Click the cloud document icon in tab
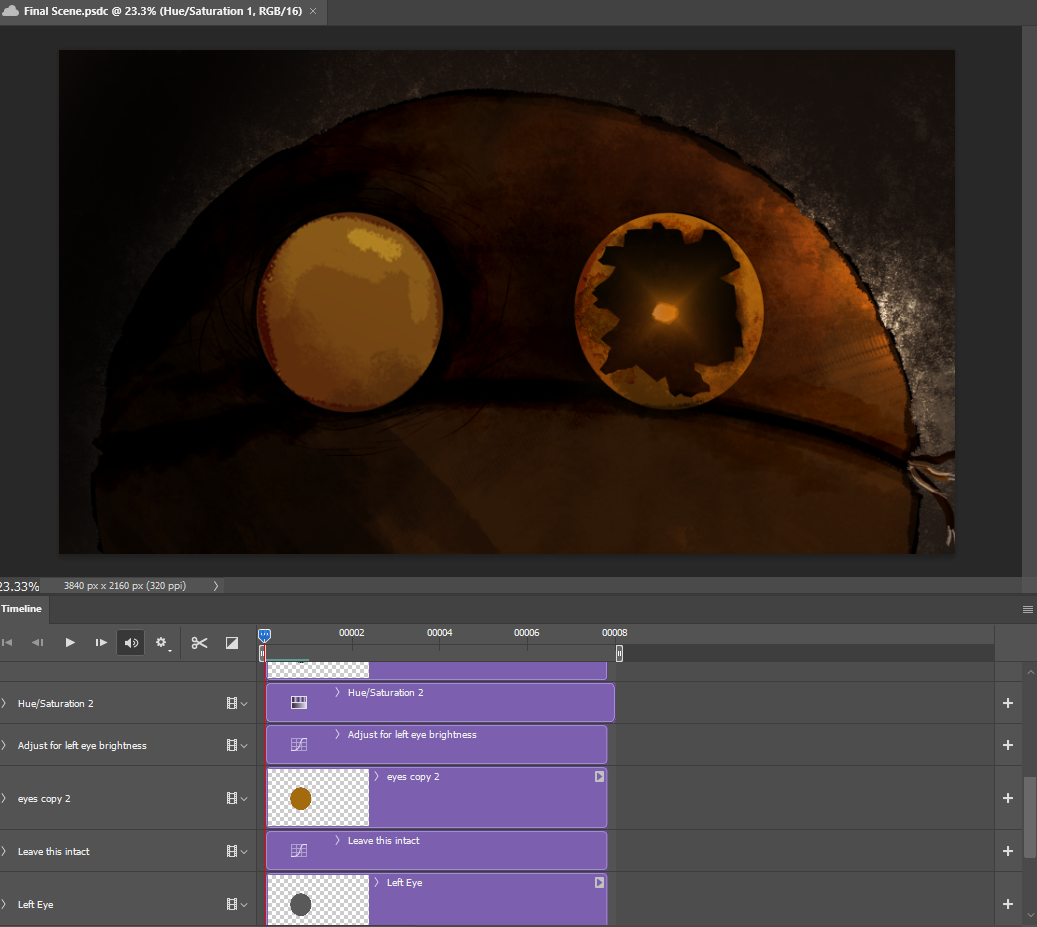1037x927 pixels. 11,11
